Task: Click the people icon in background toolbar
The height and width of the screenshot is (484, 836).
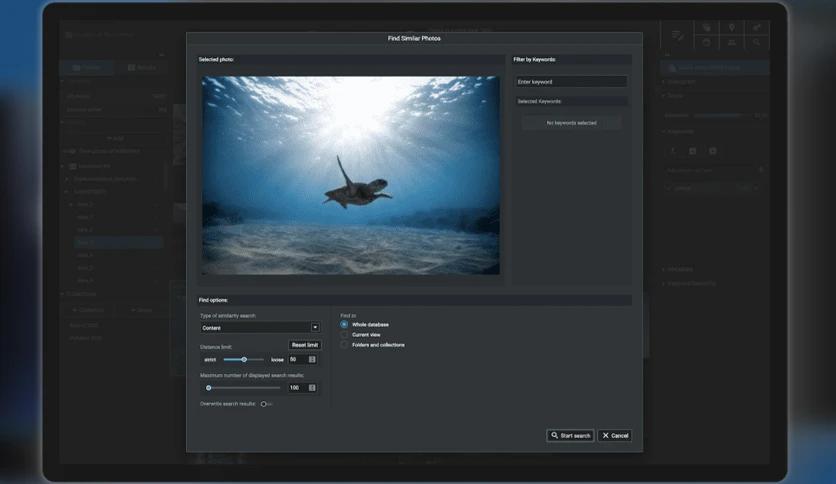Action: [732, 42]
